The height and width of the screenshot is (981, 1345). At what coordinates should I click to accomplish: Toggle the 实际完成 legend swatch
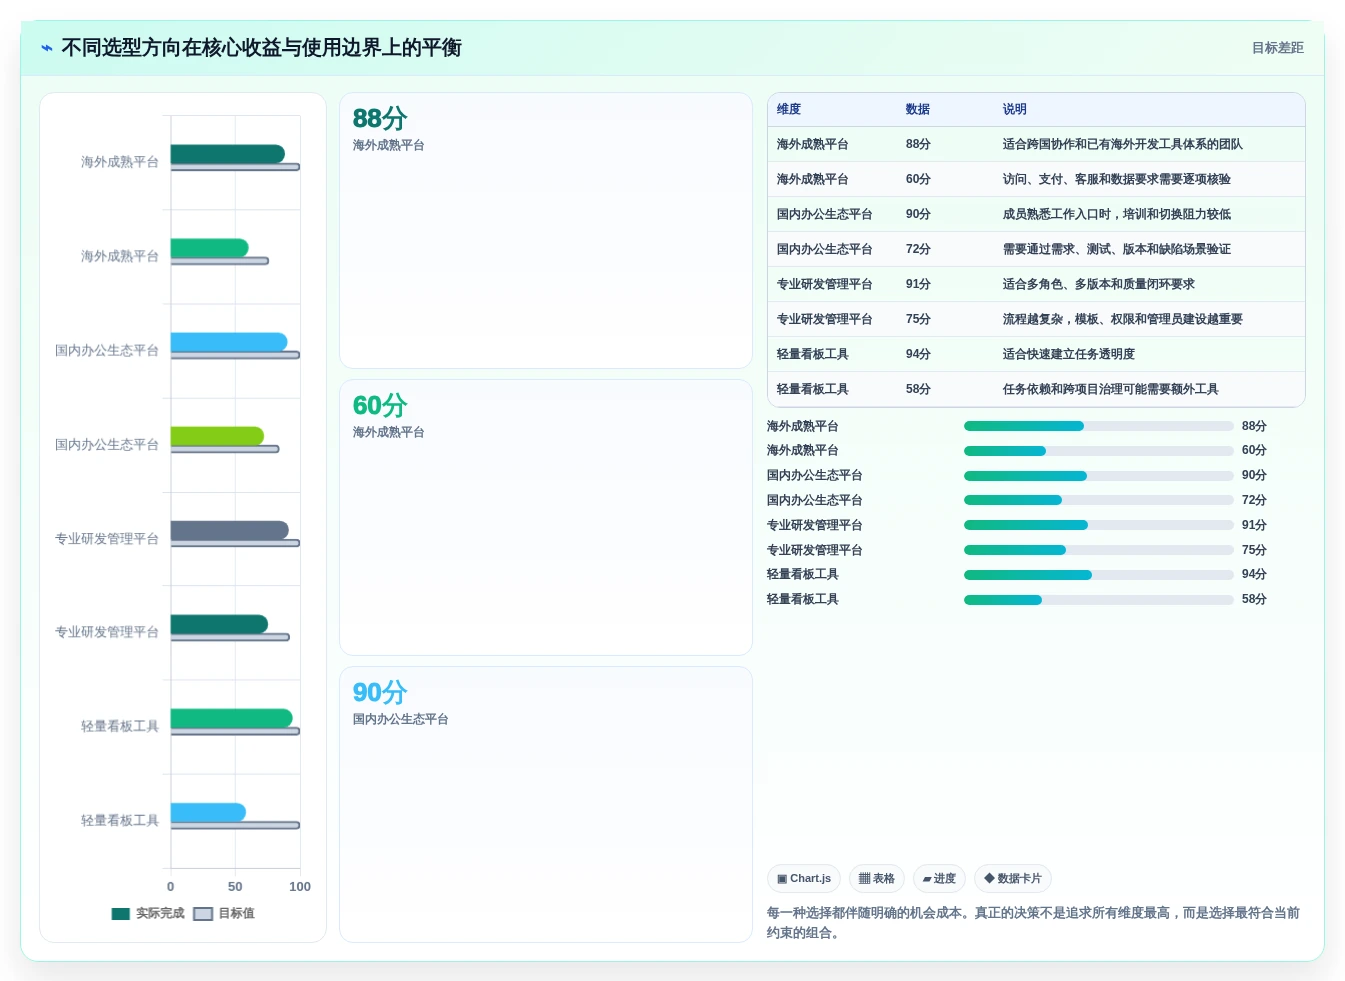pyautogui.click(x=121, y=914)
